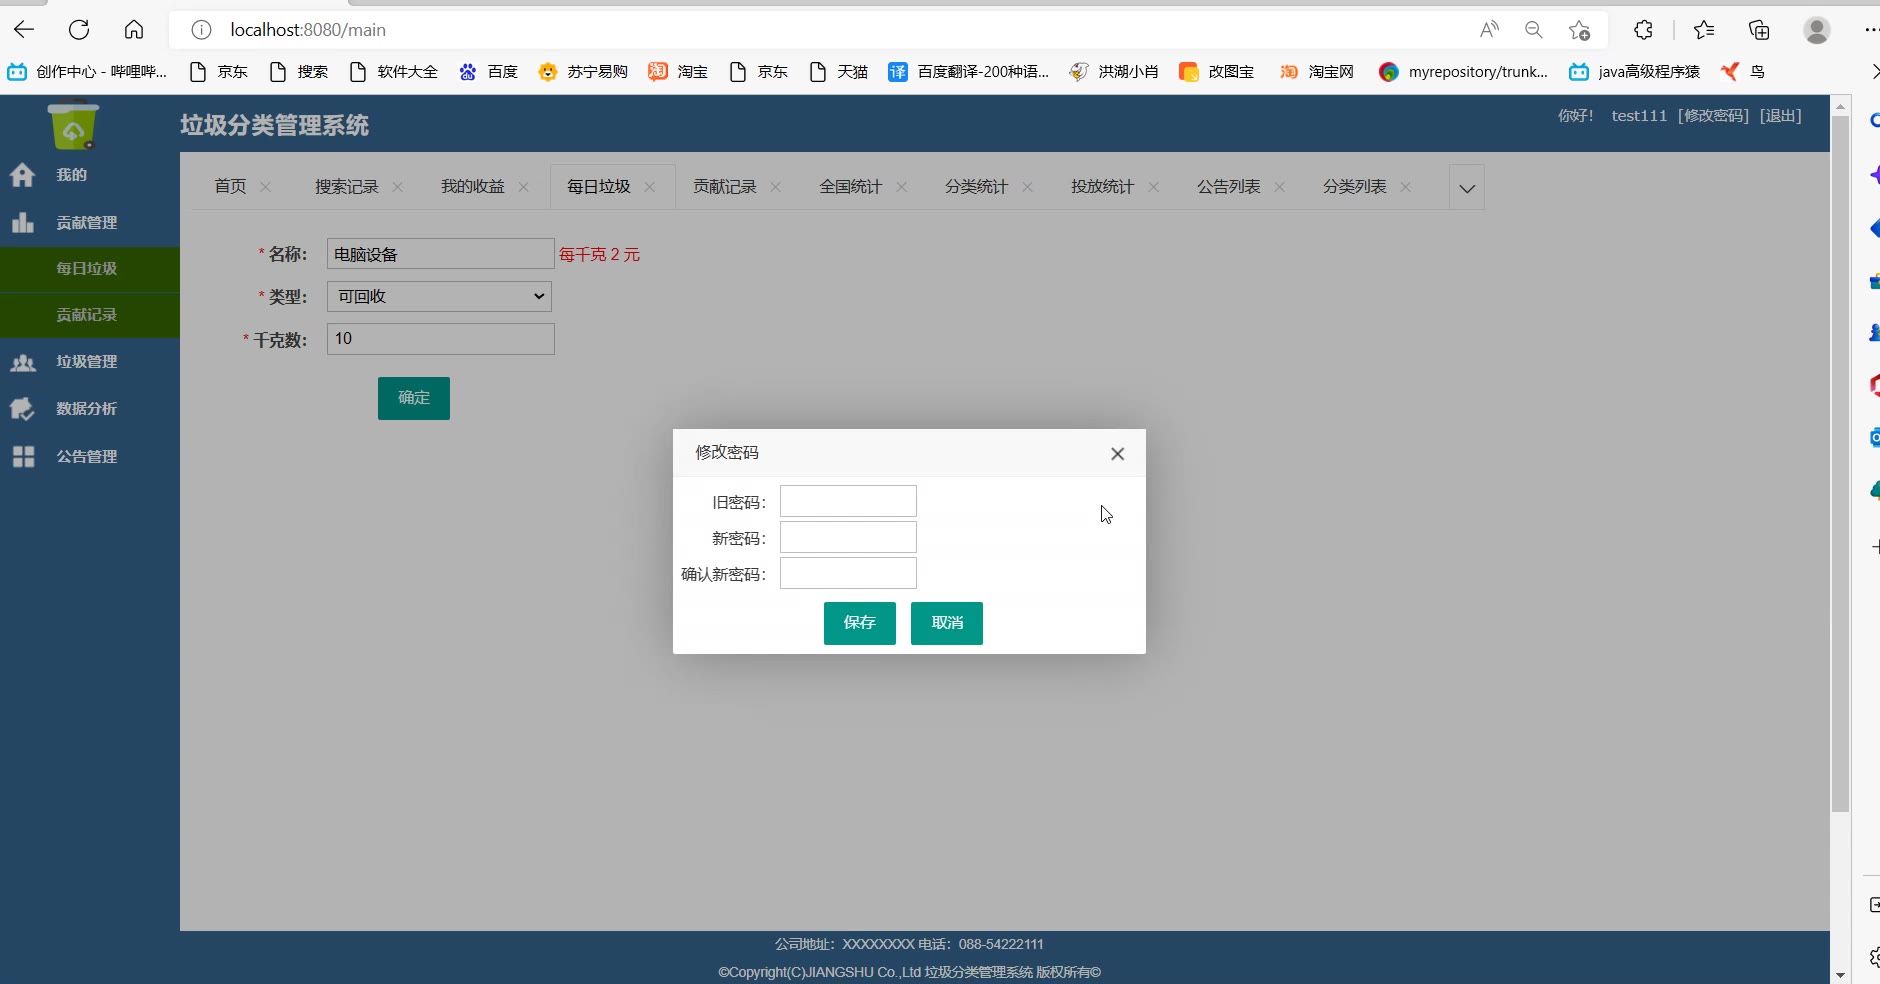Switch to the 搜索记录 tab

[347, 187]
